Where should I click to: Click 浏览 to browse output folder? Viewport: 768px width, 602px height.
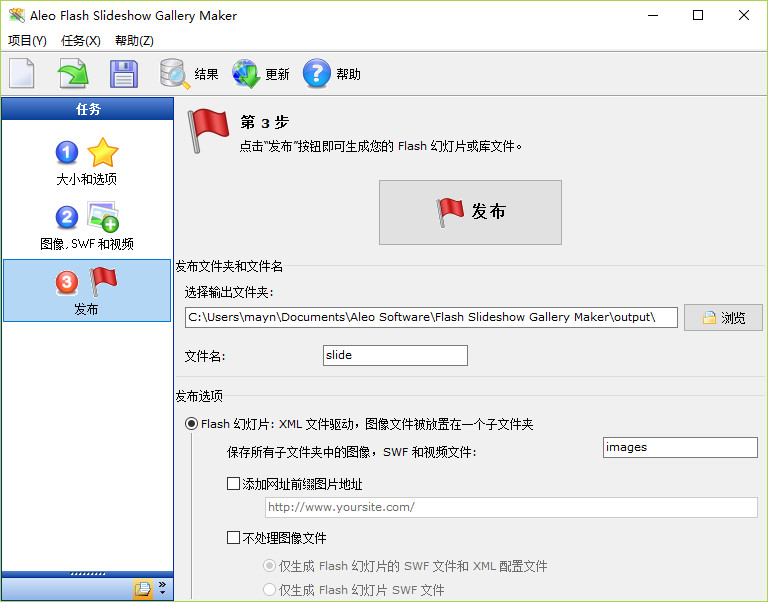click(723, 317)
